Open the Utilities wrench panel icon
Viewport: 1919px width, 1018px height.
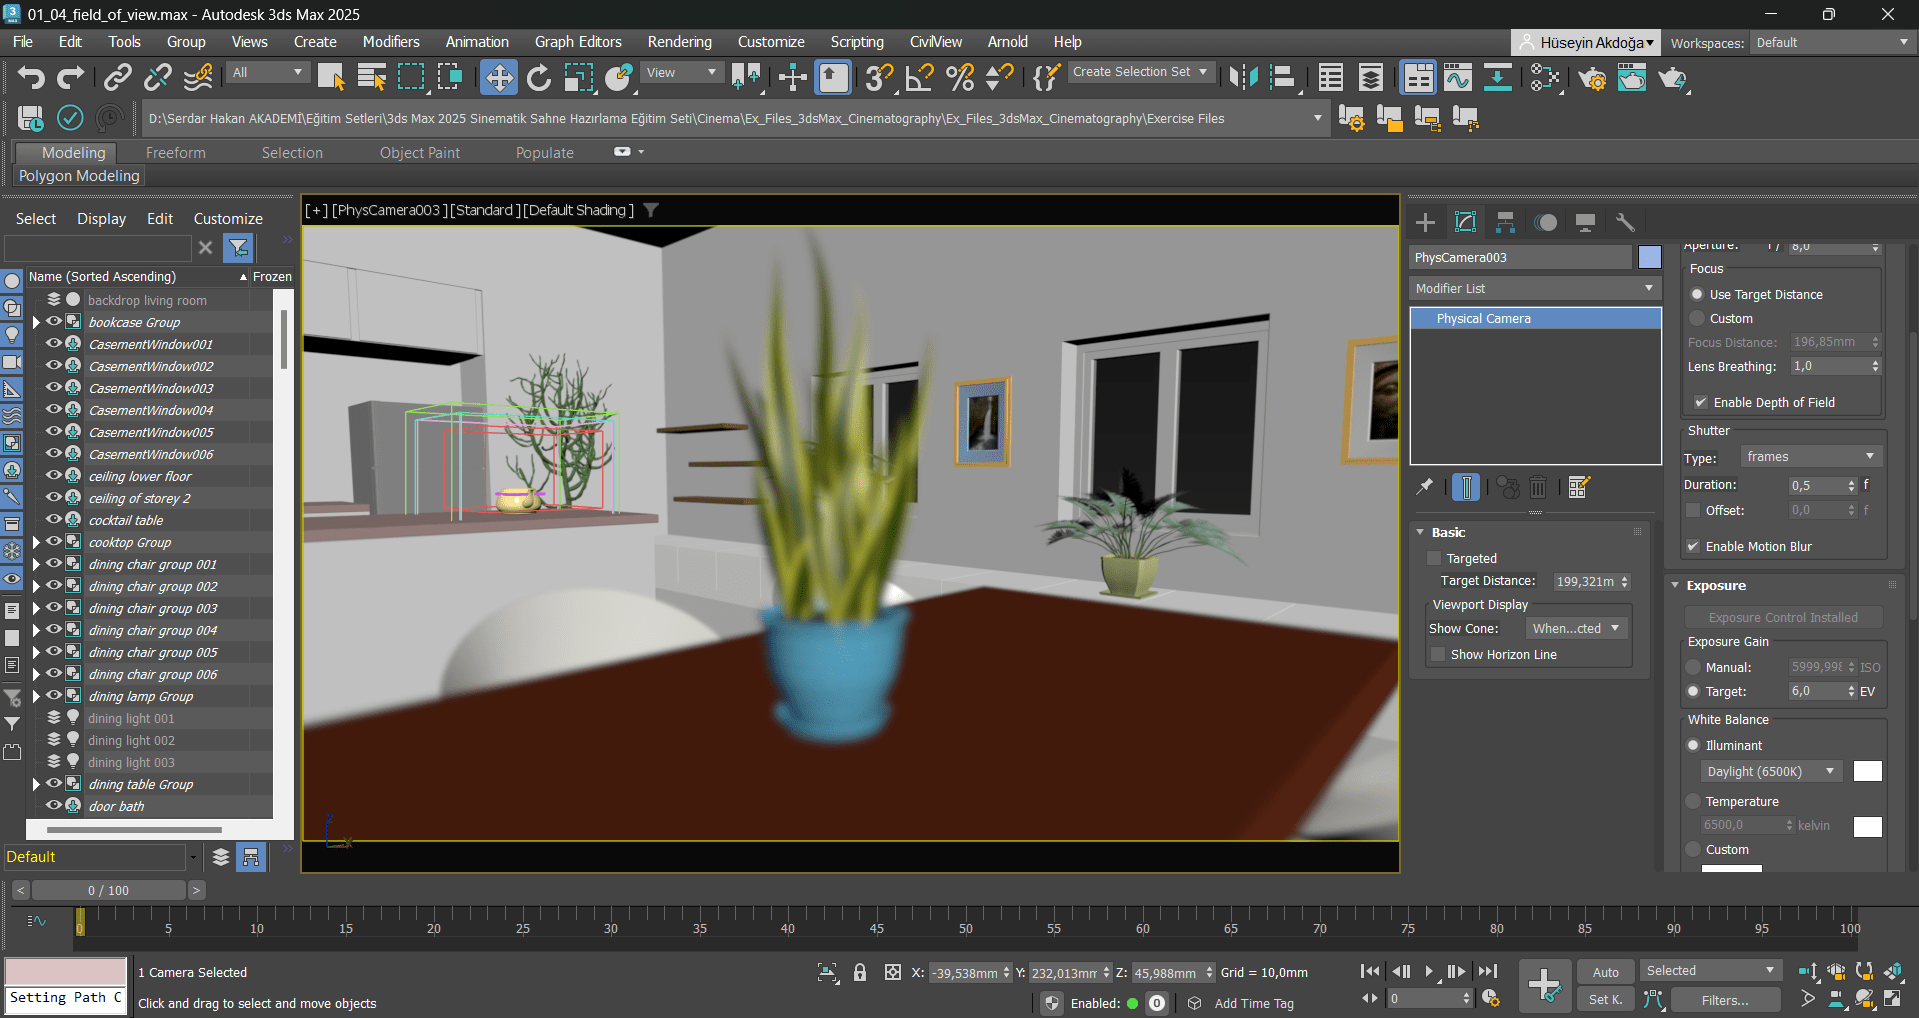[x=1625, y=222]
